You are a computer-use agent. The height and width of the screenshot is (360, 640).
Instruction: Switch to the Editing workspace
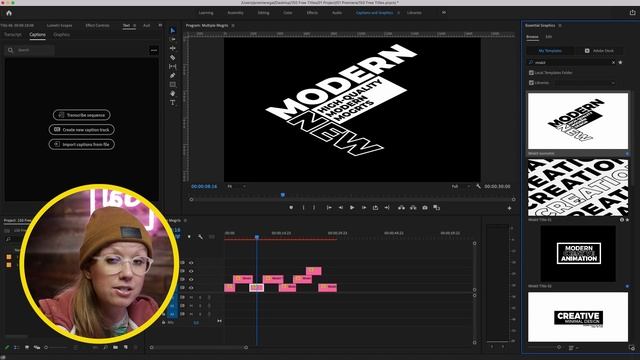[x=263, y=13]
